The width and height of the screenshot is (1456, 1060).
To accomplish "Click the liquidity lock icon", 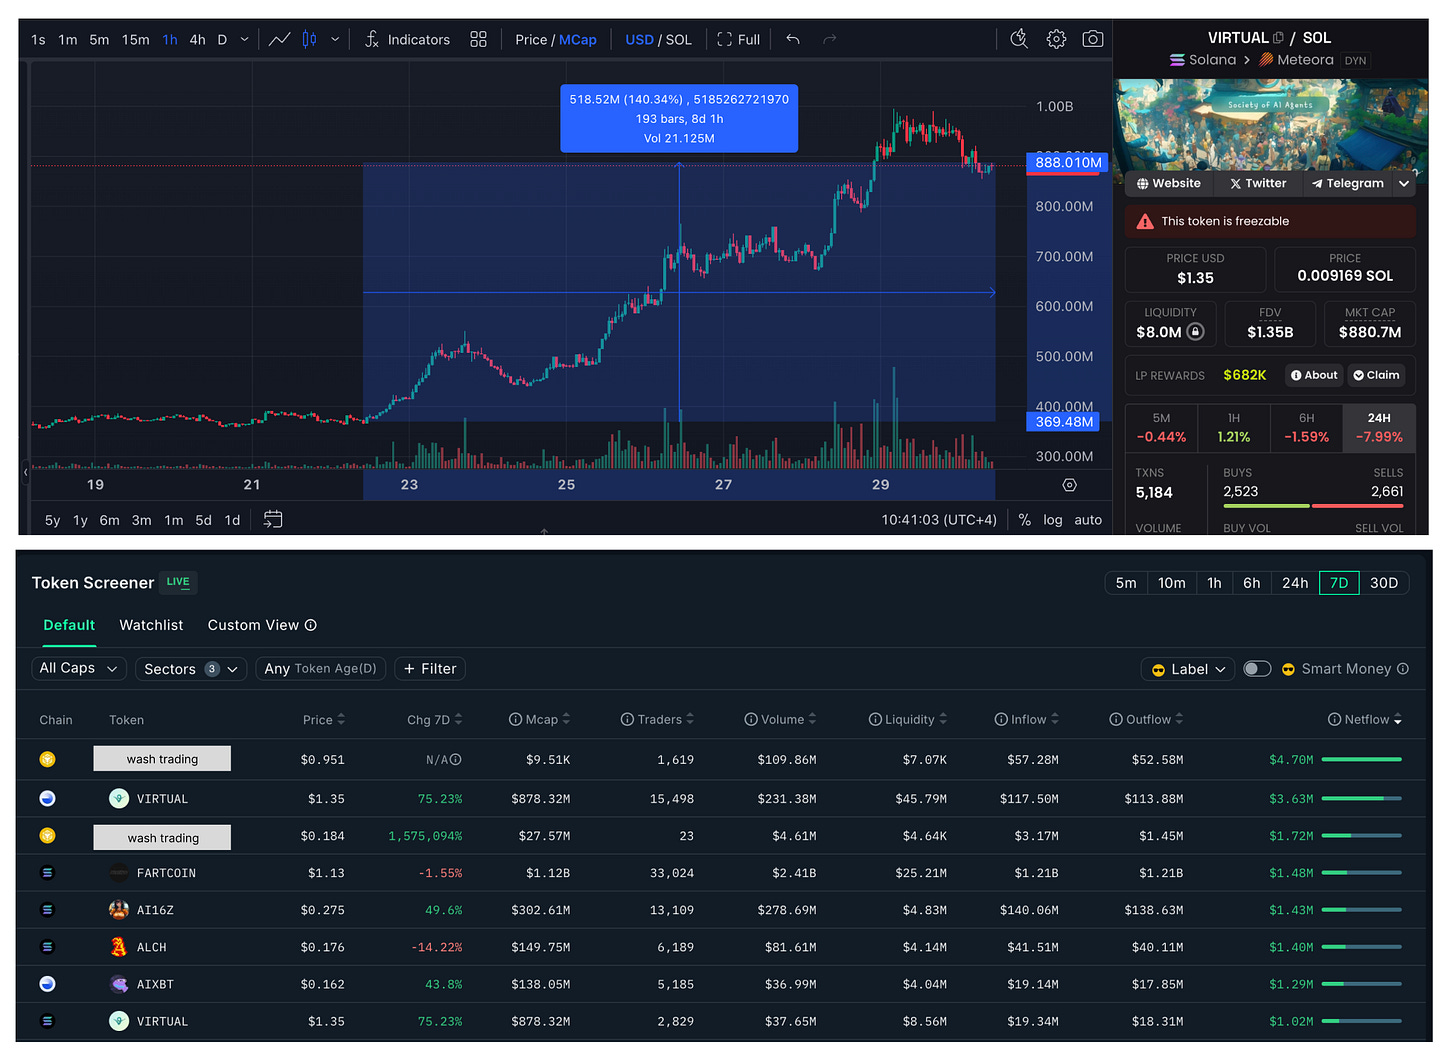I will 1195,332.
